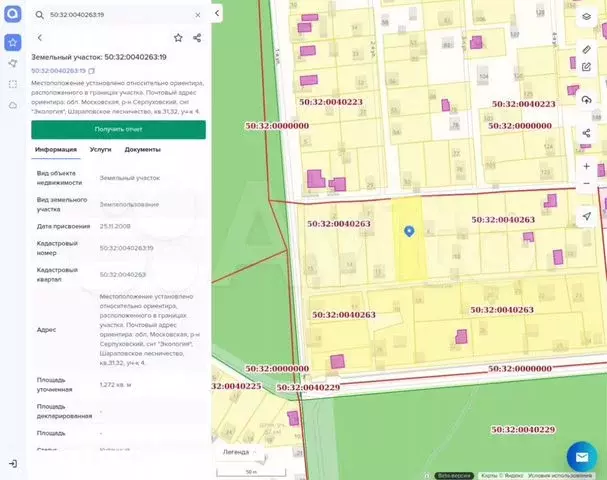This screenshot has height=480, width=607.
Task: Click map label 50:32:0040229 in green area
Action: pyautogui.click(x=523, y=429)
